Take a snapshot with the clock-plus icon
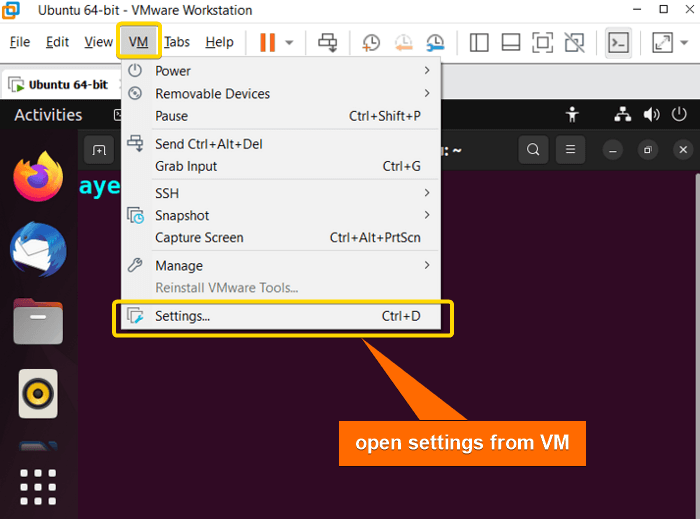Image resolution: width=700 pixels, height=519 pixels. click(371, 43)
